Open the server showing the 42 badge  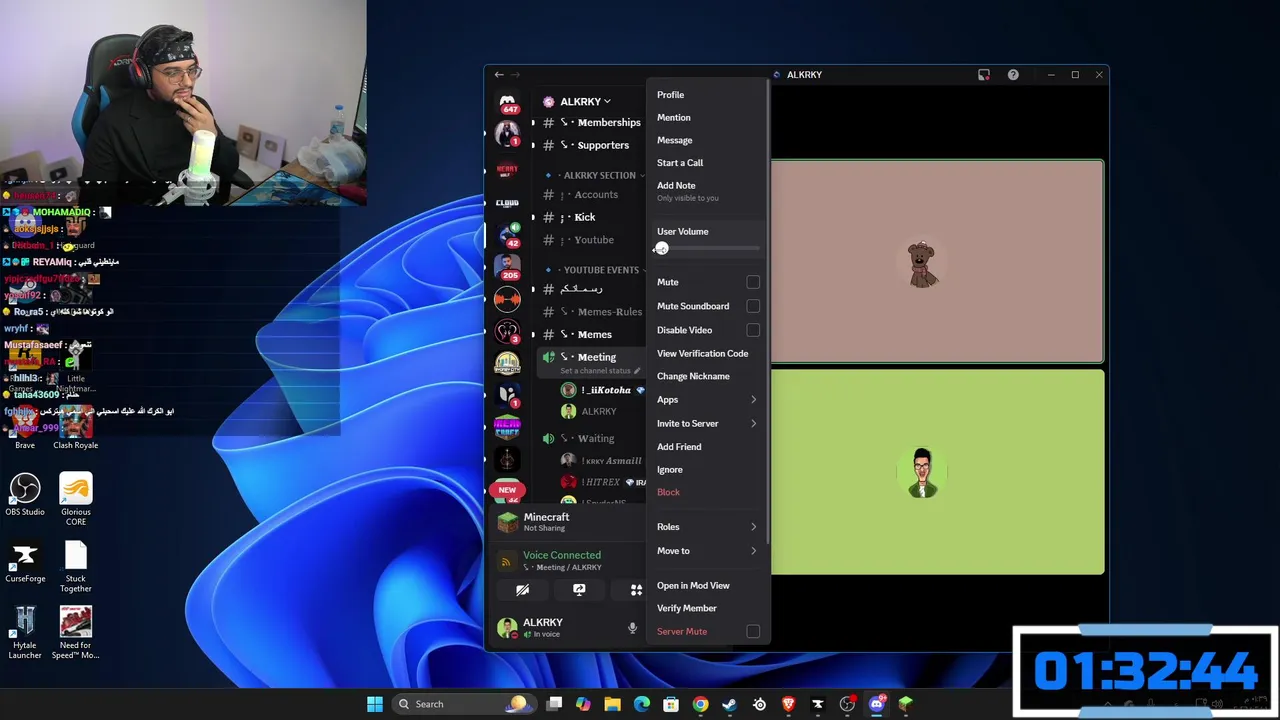coord(508,235)
